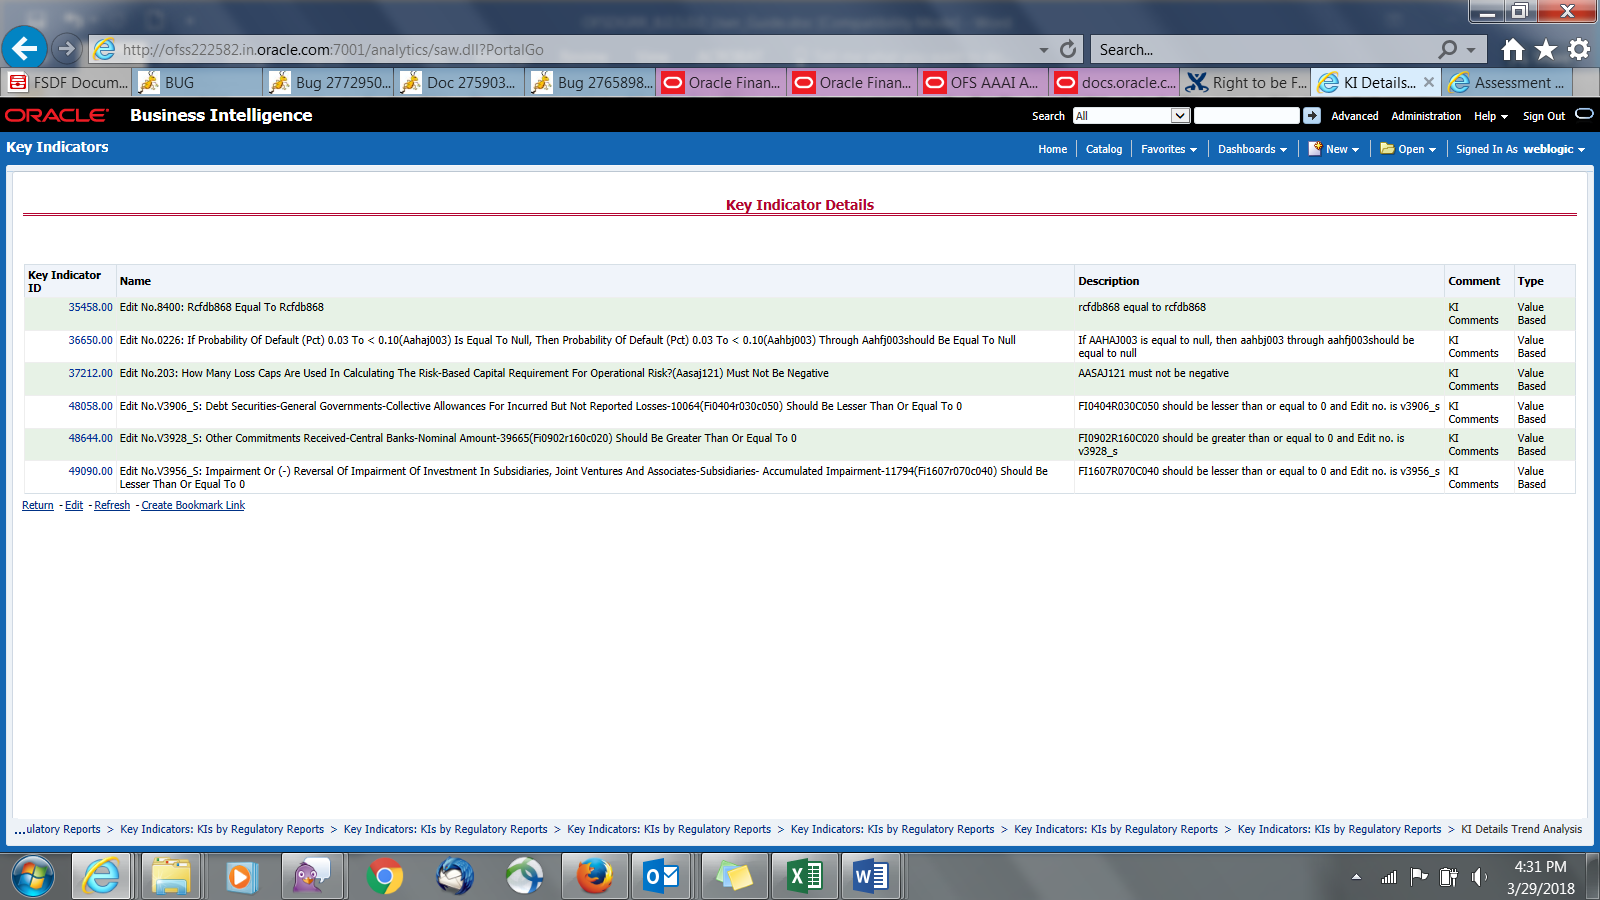Go back with the browser back arrow
The image size is (1600, 900).
click(25, 48)
